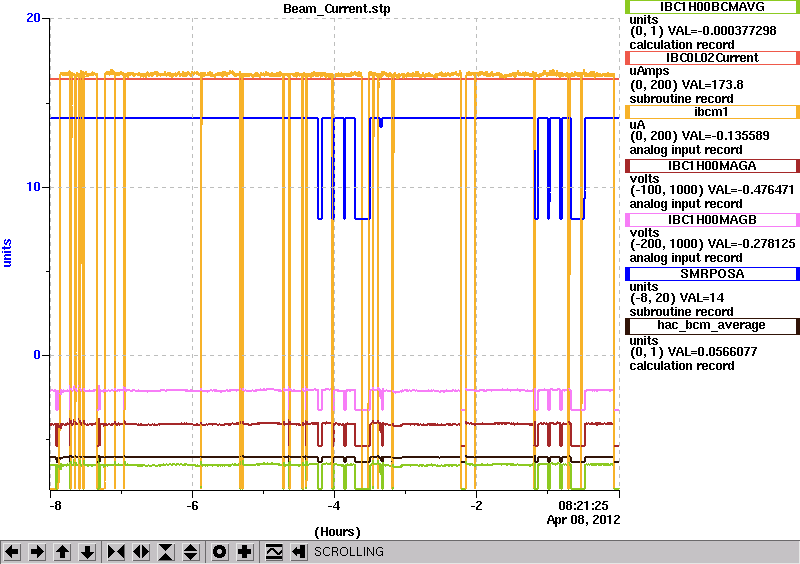Screen dimensions: 800x564
Task: Click the -4 x-axis tick label
Action: click(334, 506)
